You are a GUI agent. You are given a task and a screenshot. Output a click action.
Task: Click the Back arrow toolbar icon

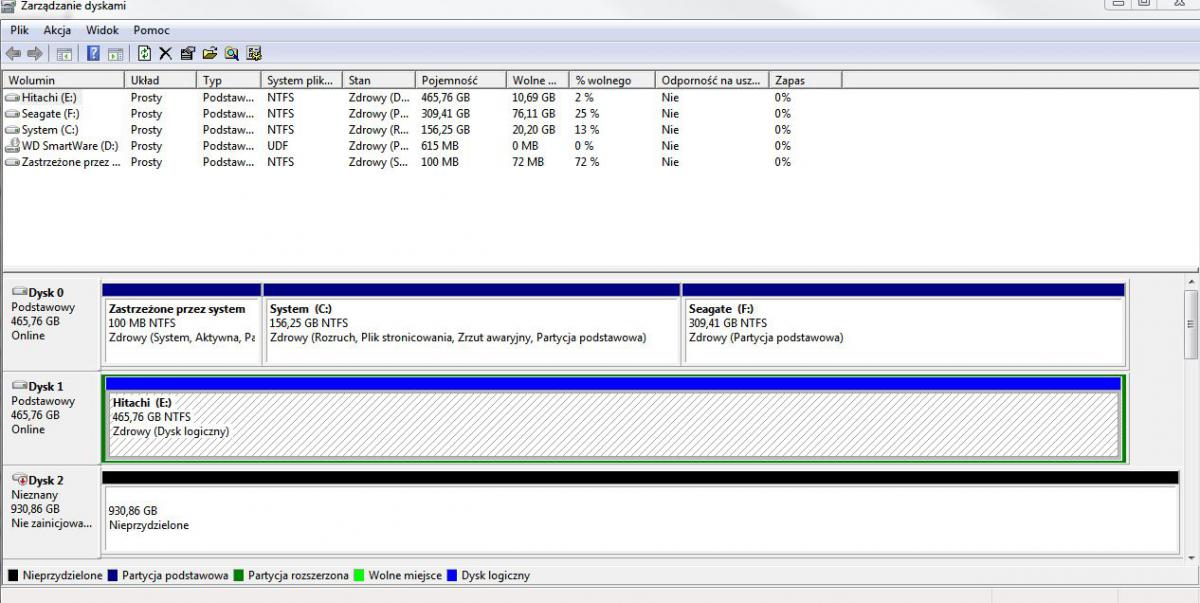coord(13,53)
